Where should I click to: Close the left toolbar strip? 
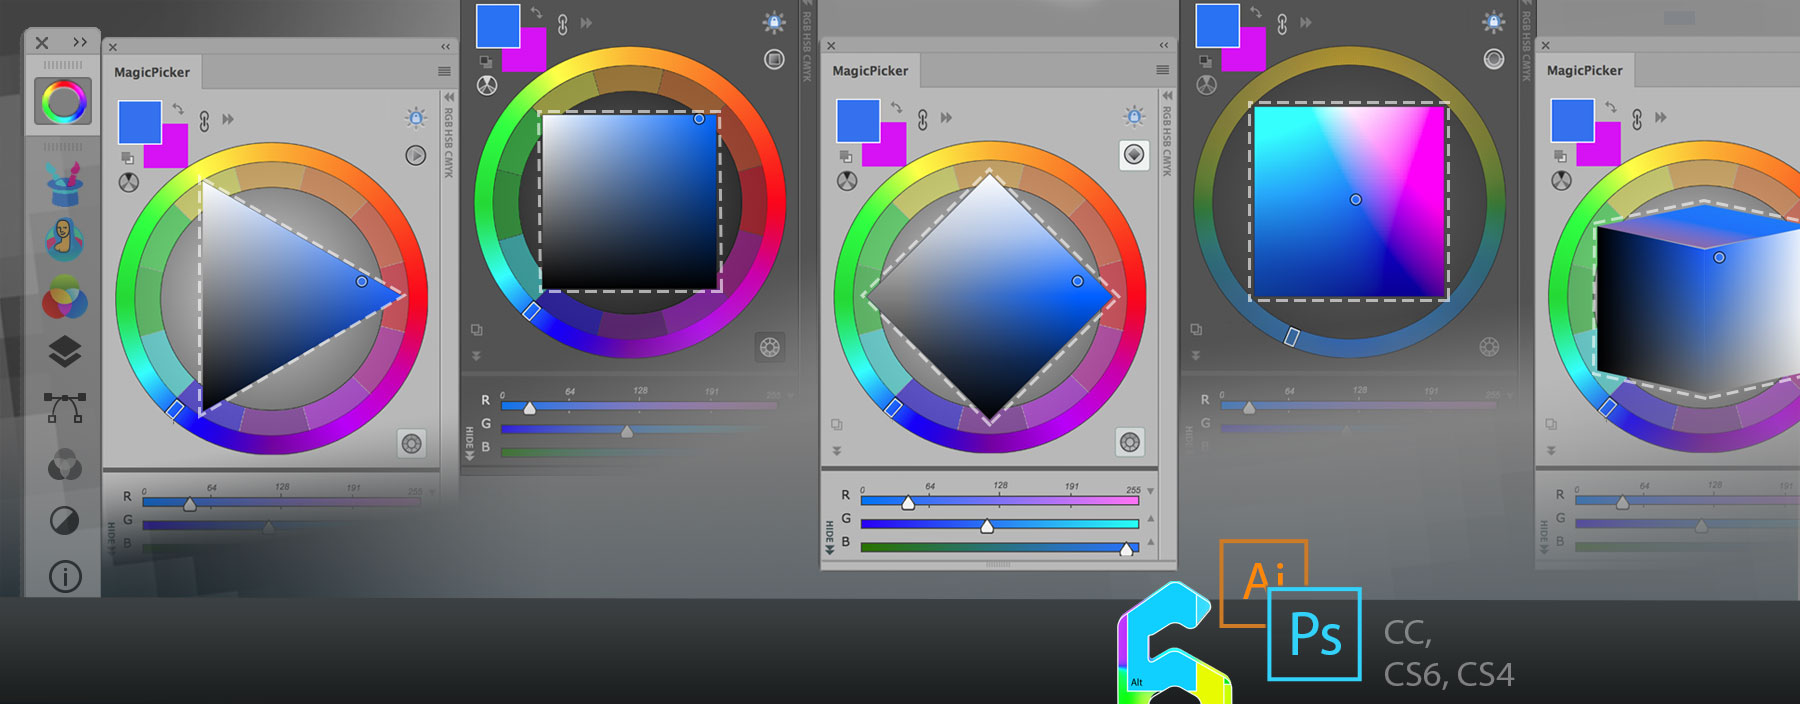click(42, 43)
